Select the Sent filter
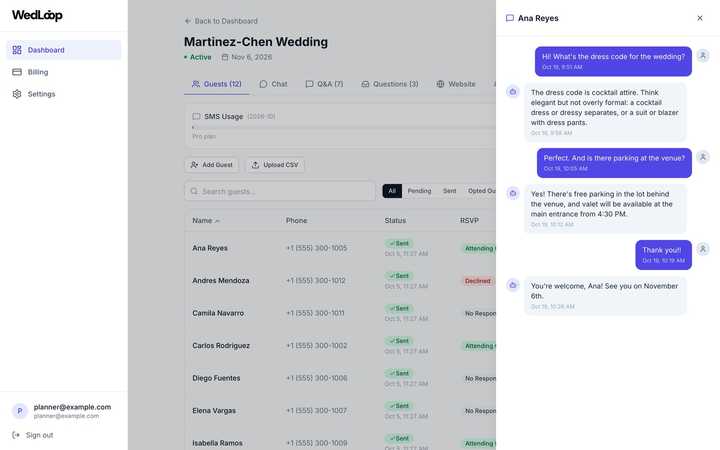Image resolution: width=720 pixels, height=450 pixels. [x=450, y=191]
